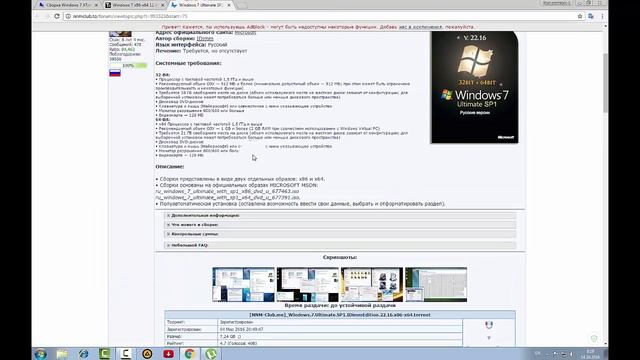640x360 pixels.
Task: Switch to Google Chrome in the taskbar
Action: pyautogui.click(x=190, y=354)
